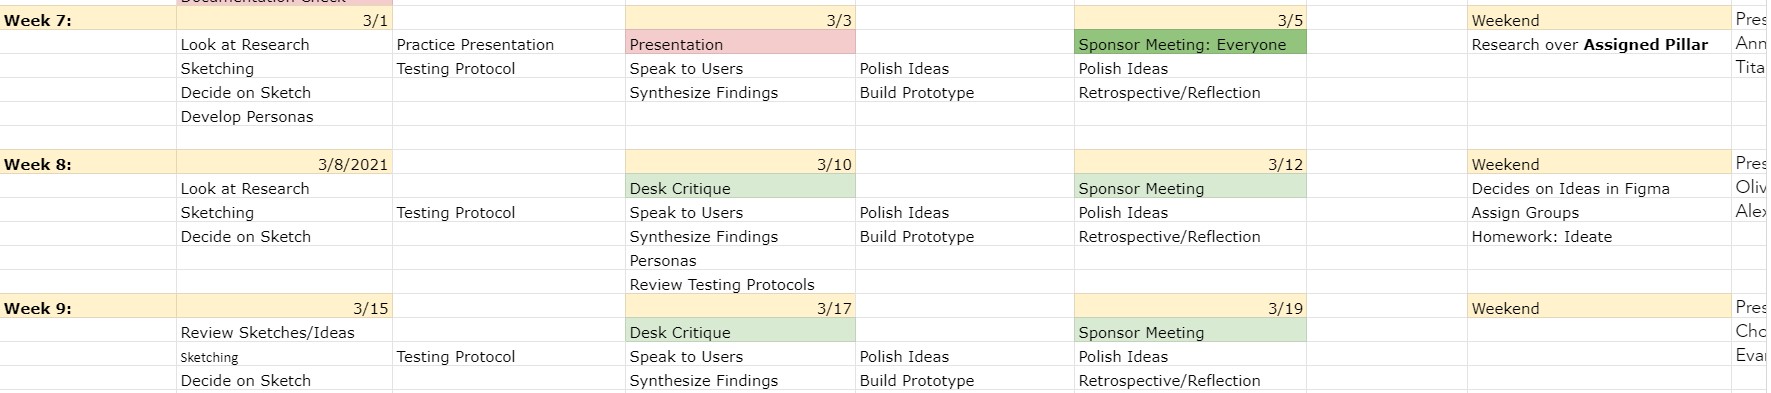This screenshot has width=1771, height=393.
Task: Click Week 8 Desk Critique green cell
Action: [740, 188]
